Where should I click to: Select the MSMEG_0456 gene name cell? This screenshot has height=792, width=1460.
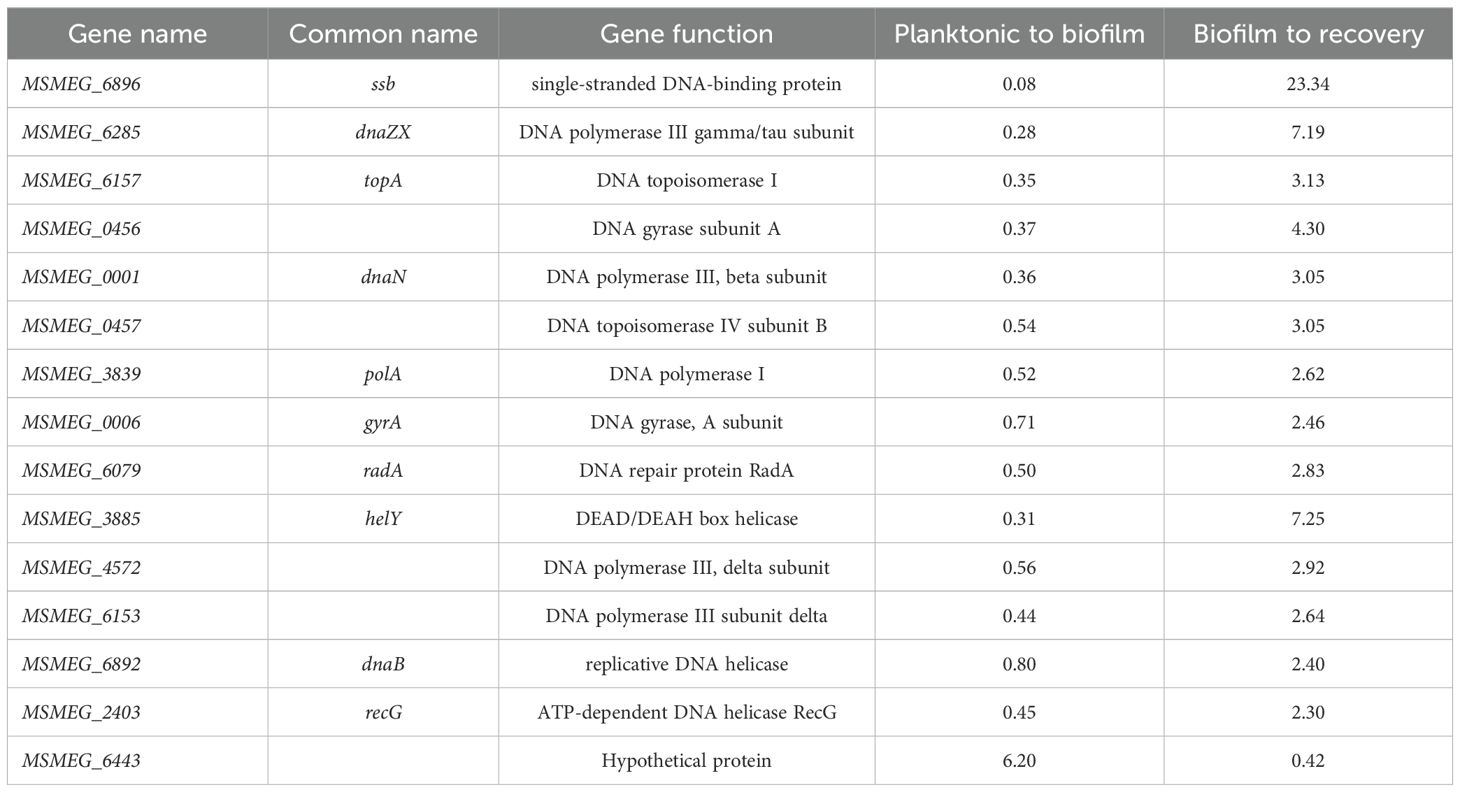pyautogui.click(x=80, y=229)
